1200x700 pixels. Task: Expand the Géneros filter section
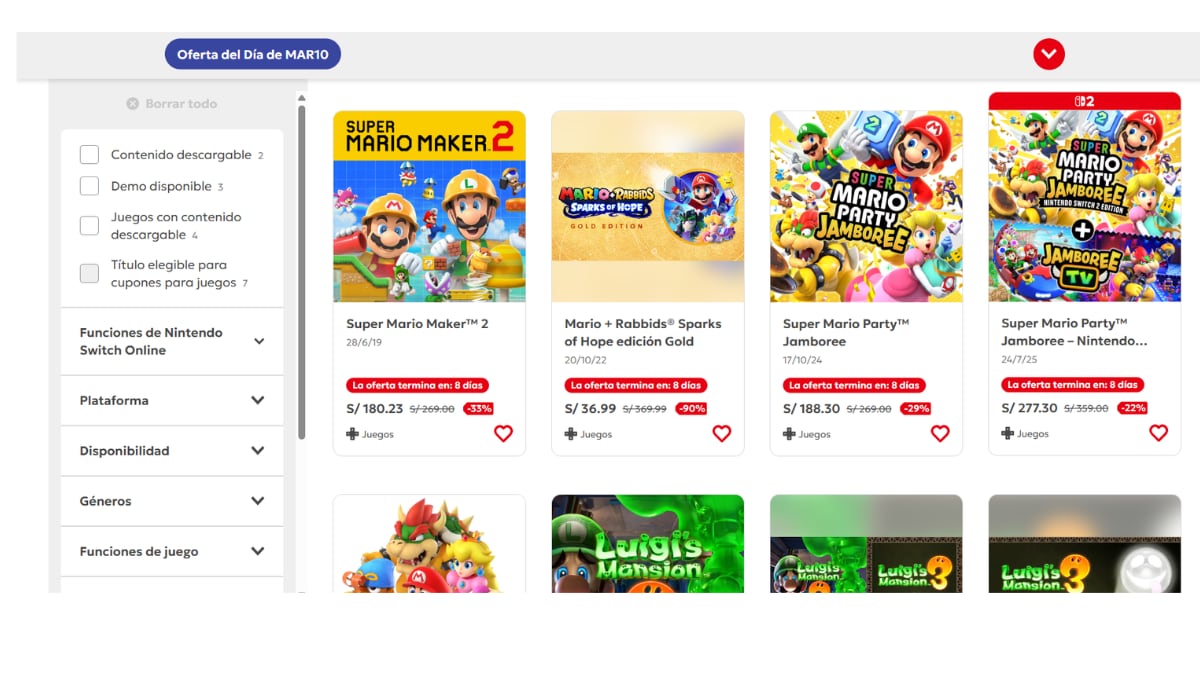point(172,500)
